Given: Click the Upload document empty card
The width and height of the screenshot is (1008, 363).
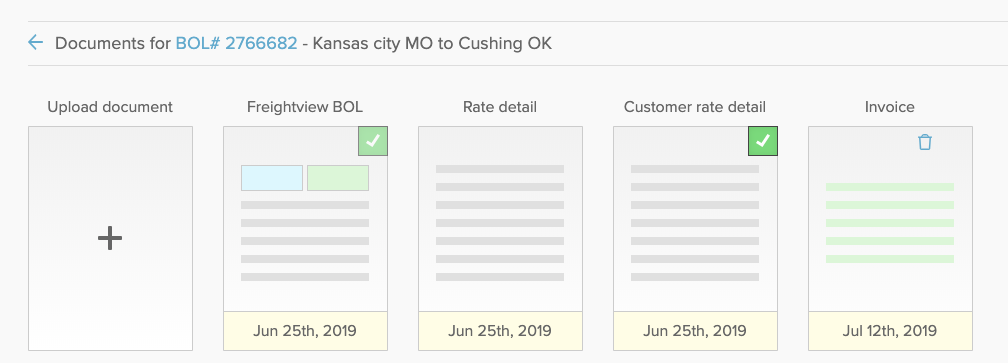Looking at the screenshot, I should tap(110, 238).
